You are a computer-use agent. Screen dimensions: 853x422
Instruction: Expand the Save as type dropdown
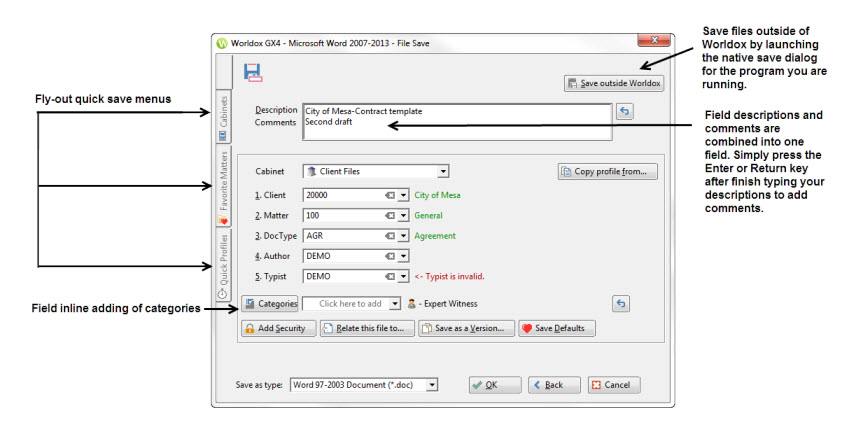[x=431, y=385]
